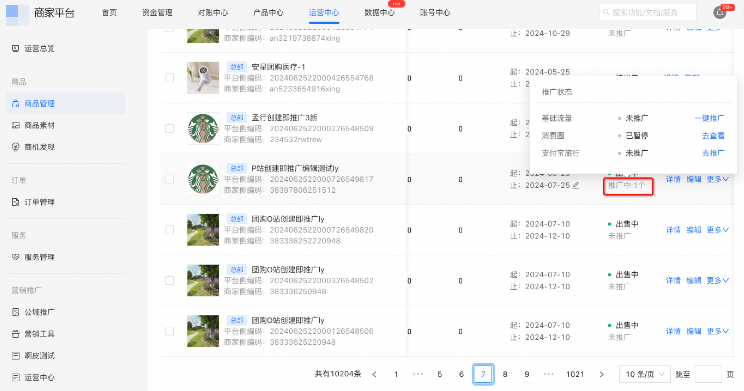This screenshot has width=744, height=391.
Task: Open the hair dryer product thumbnail
Action: [203, 78]
